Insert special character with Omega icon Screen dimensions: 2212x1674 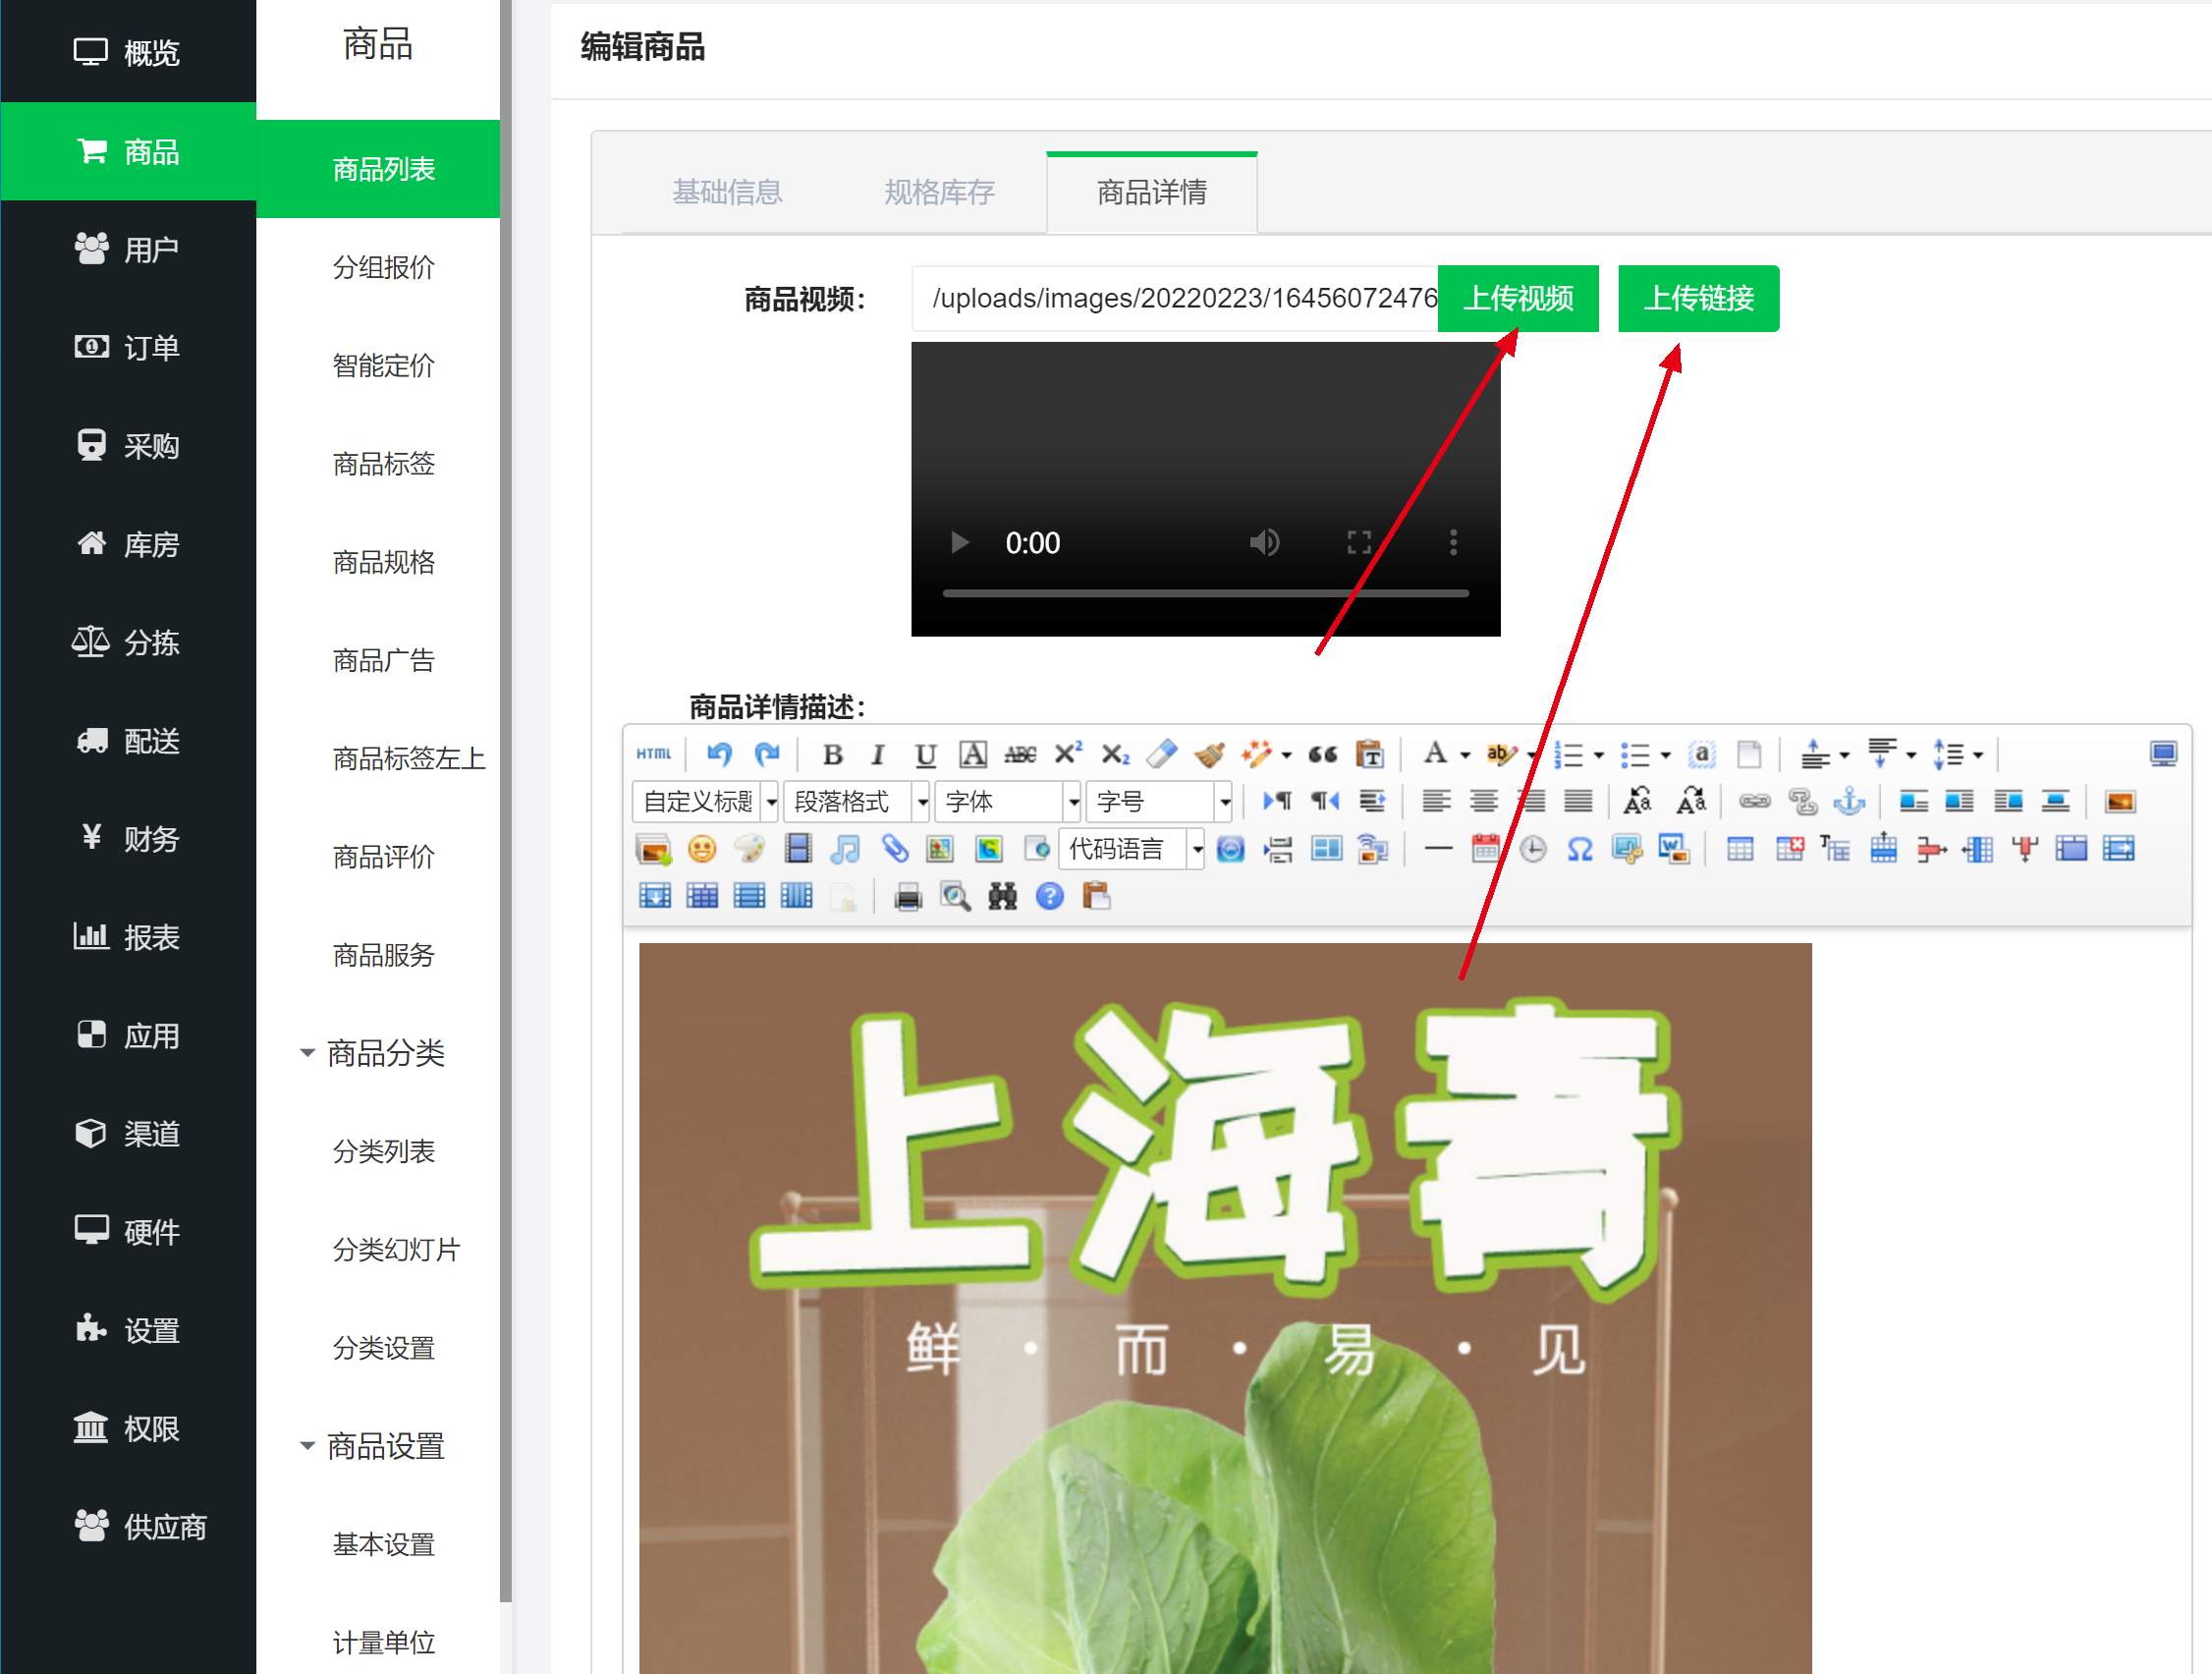[x=1580, y=850]
